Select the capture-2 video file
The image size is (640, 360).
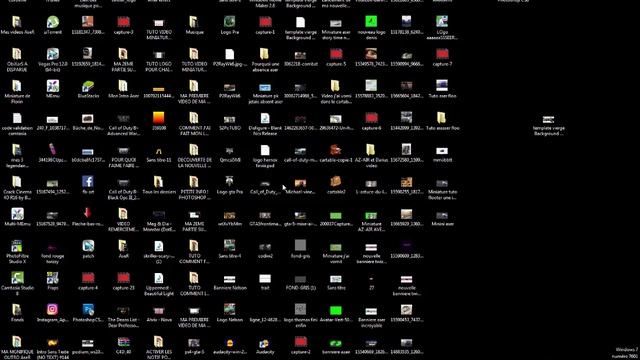pyautogui.click(x=300, y=342)
